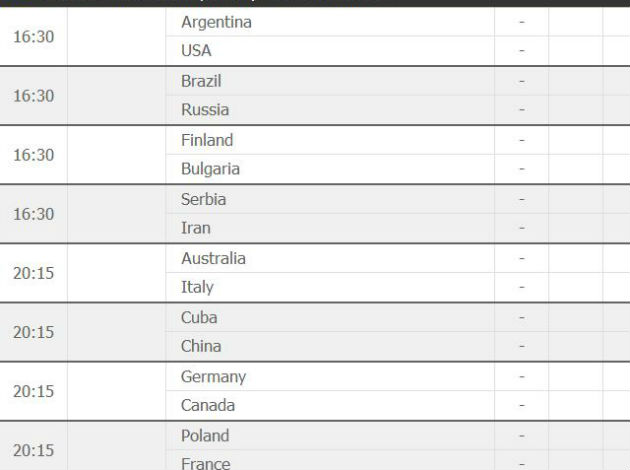Select the Finland team entry
630x470 pixels.
pos(207,140)
